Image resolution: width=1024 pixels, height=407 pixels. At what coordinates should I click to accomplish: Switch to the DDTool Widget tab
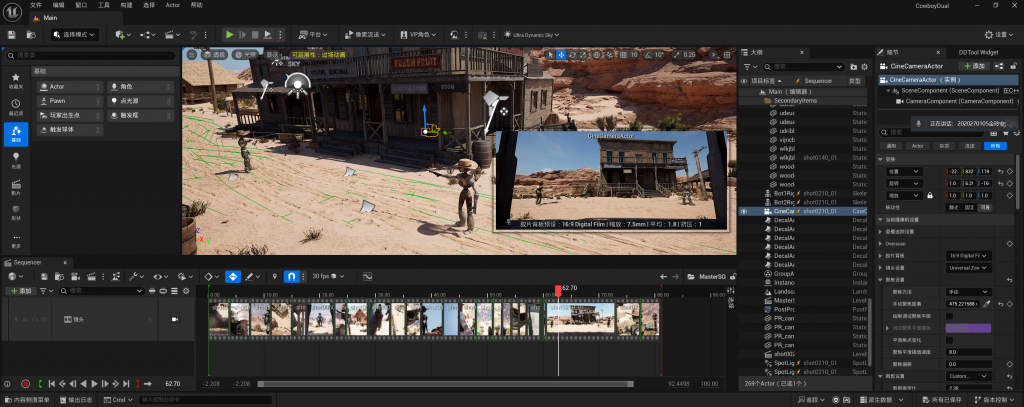[x=977, y=51]
